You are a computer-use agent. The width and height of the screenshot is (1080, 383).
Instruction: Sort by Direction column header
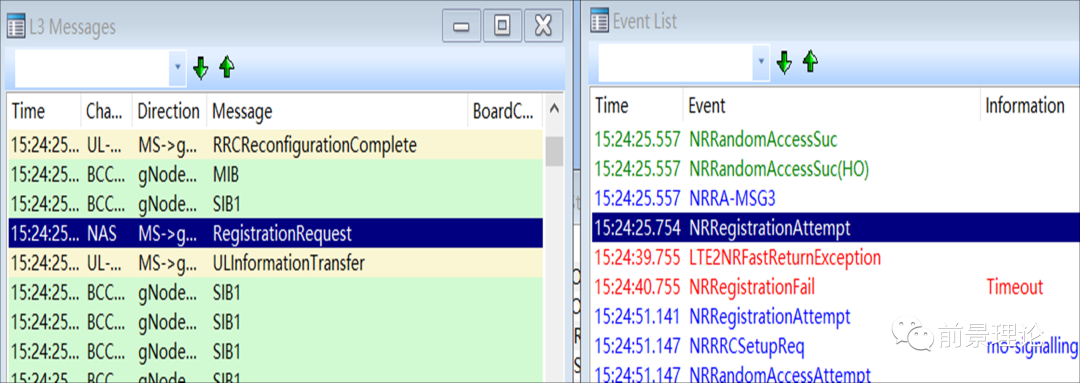169,111
